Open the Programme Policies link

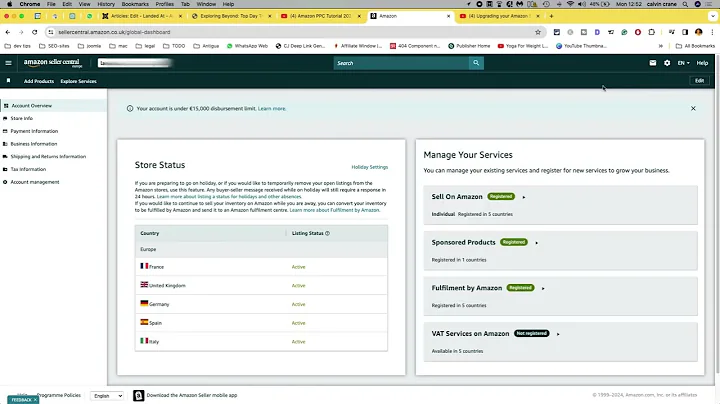pyautogui.click(x=59, y=395)
